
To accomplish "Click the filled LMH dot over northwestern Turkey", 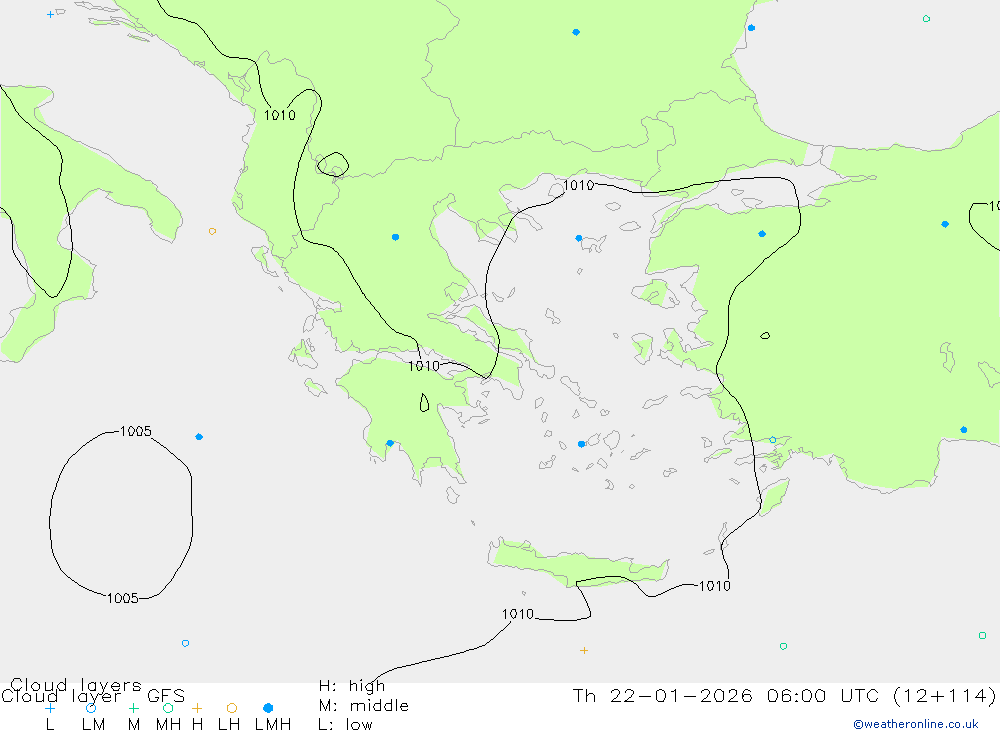I will pyautogui.click(x=761, y=233).
